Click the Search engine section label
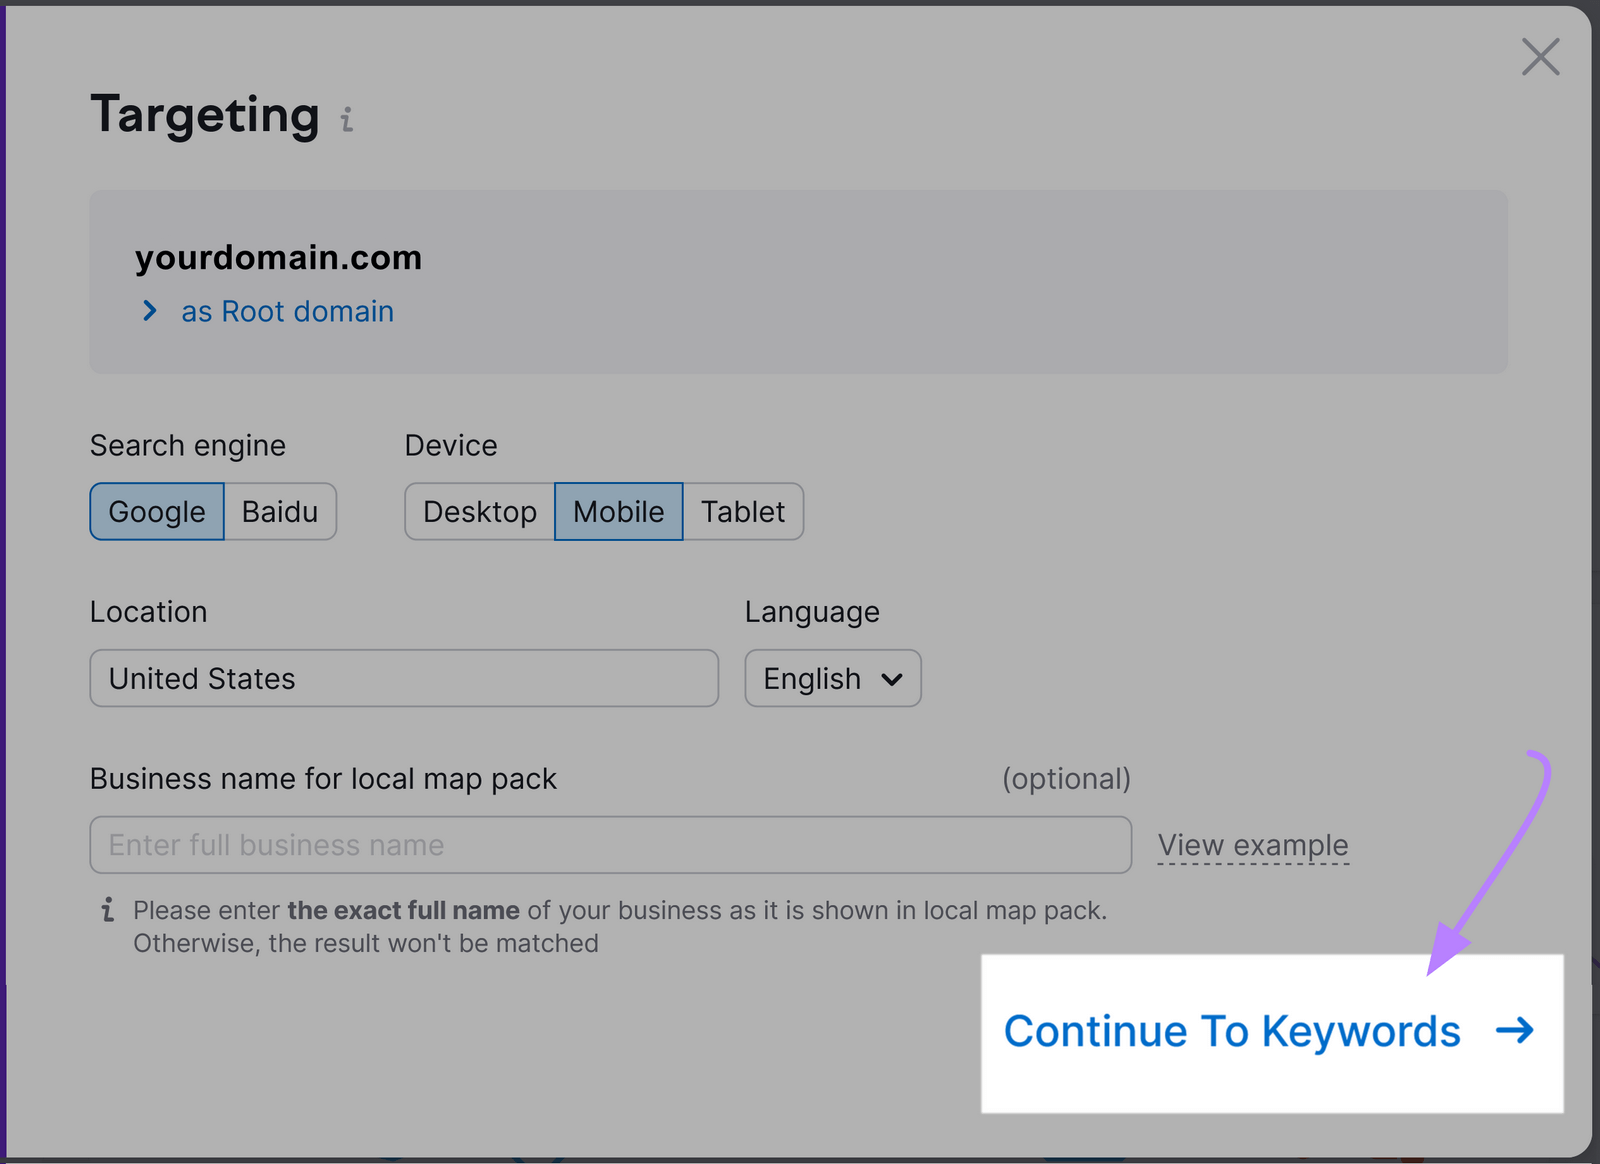Viewport: 1600px width, 1164px height. (x=187, y=445)
